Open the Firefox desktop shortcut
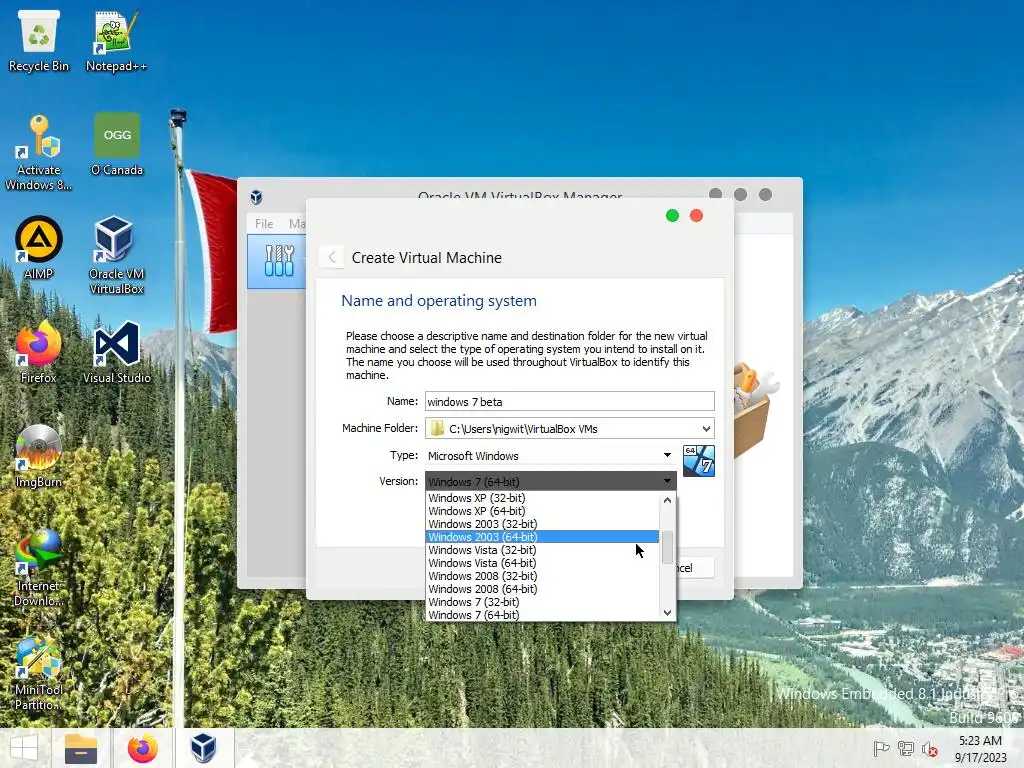The width and height of the screenshot is (1024, 768). (x=39, y=353)
